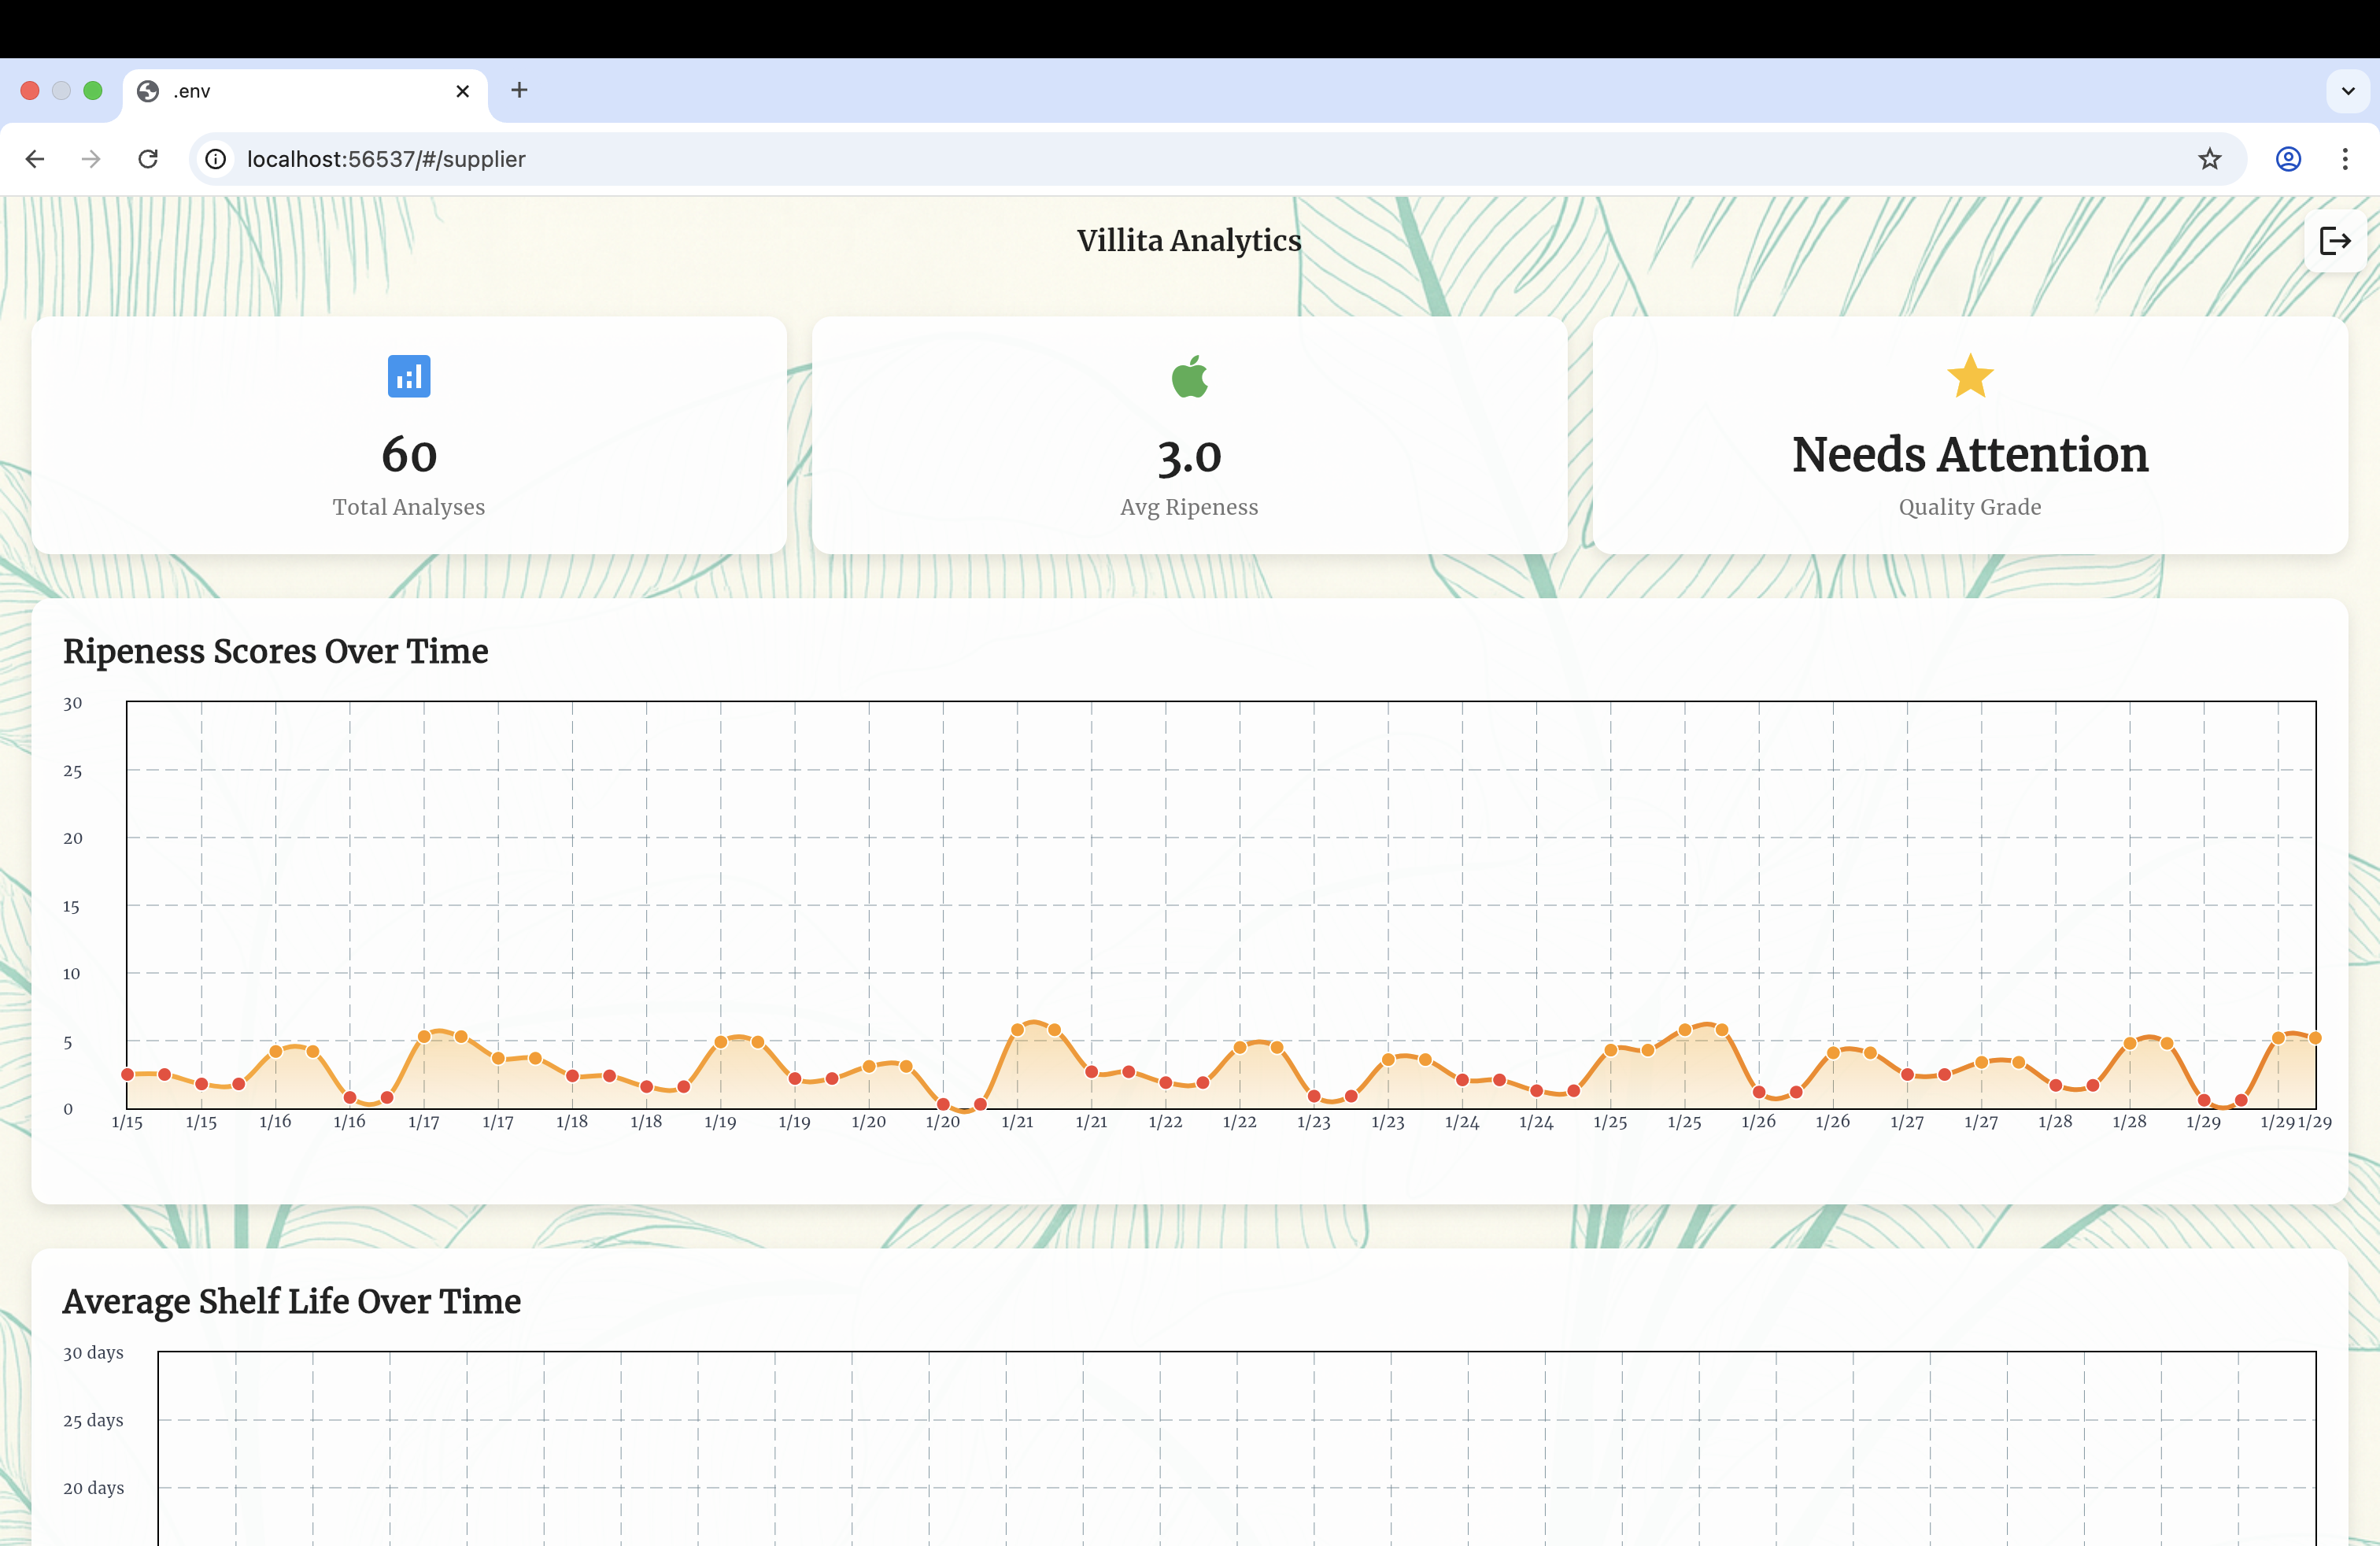Reload the page
The width and height of the screenshot is (2380, 1546).
[148, 159]
